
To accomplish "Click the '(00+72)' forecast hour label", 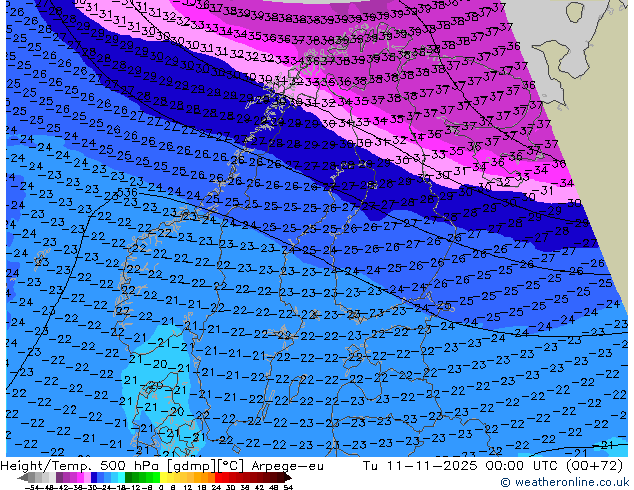I will (595, 466).
